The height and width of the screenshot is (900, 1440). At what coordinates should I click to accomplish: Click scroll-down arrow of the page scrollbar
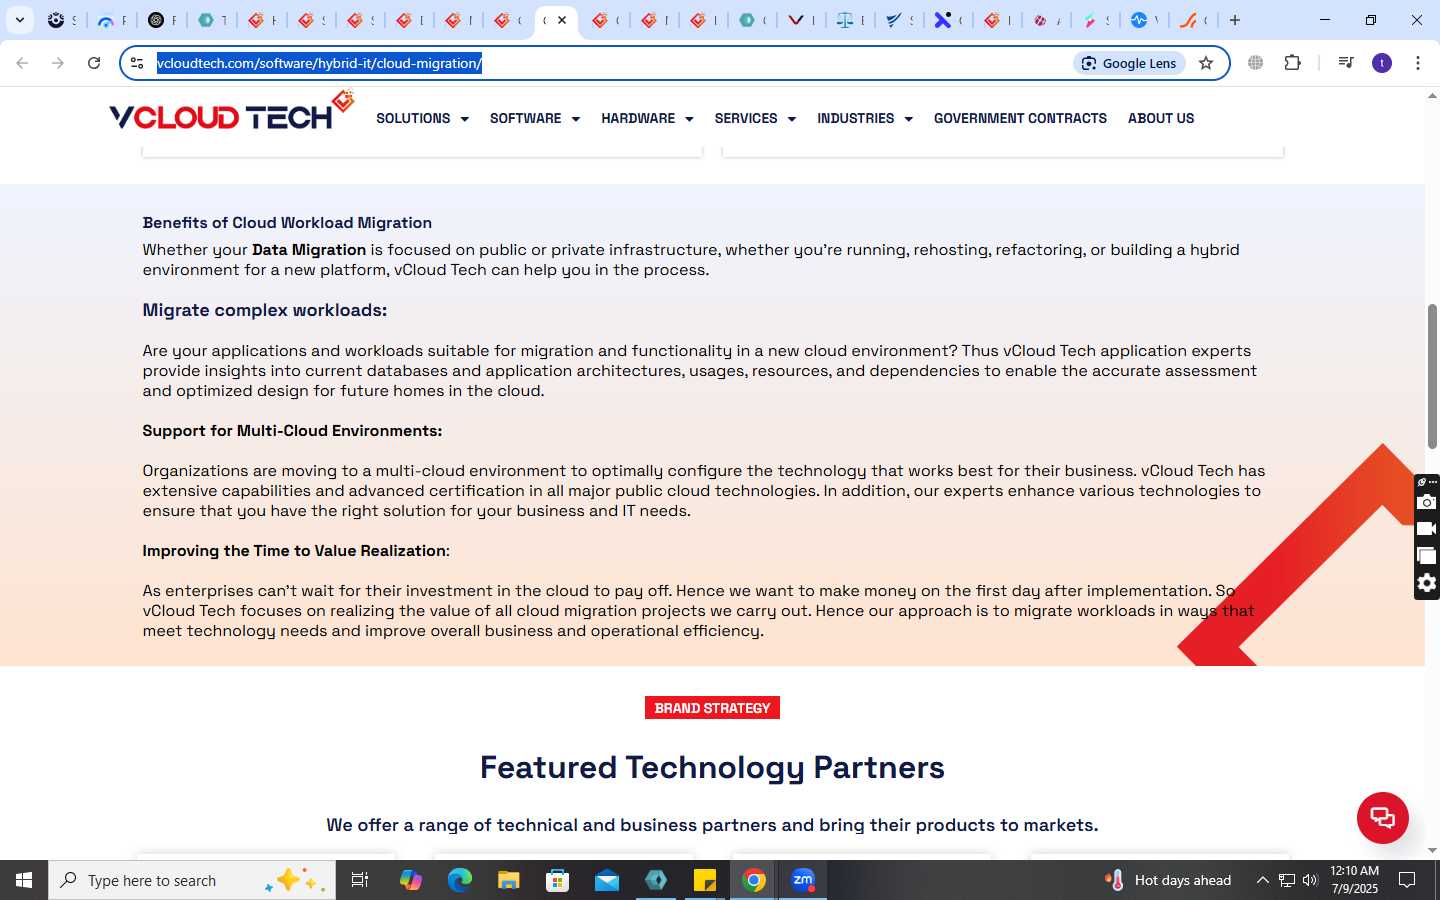click(1432, 850)
